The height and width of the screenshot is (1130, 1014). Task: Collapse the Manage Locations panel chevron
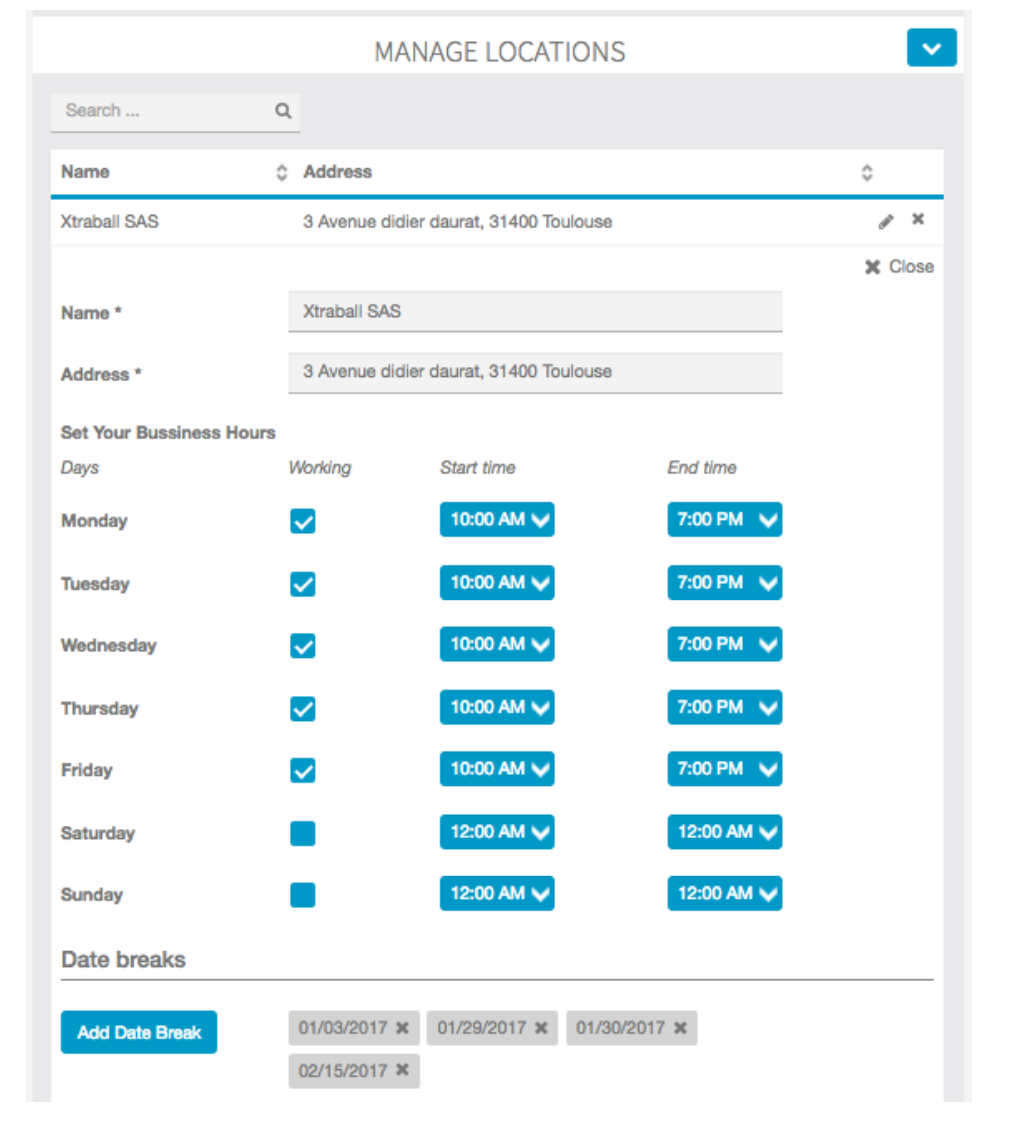click(931, 49)
